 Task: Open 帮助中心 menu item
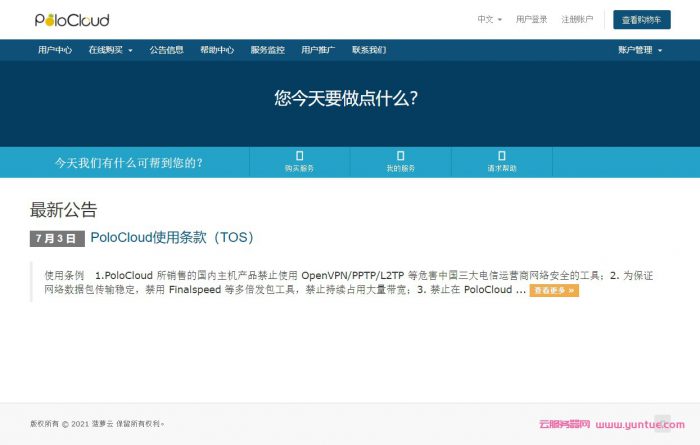click(x=217, y=49)
